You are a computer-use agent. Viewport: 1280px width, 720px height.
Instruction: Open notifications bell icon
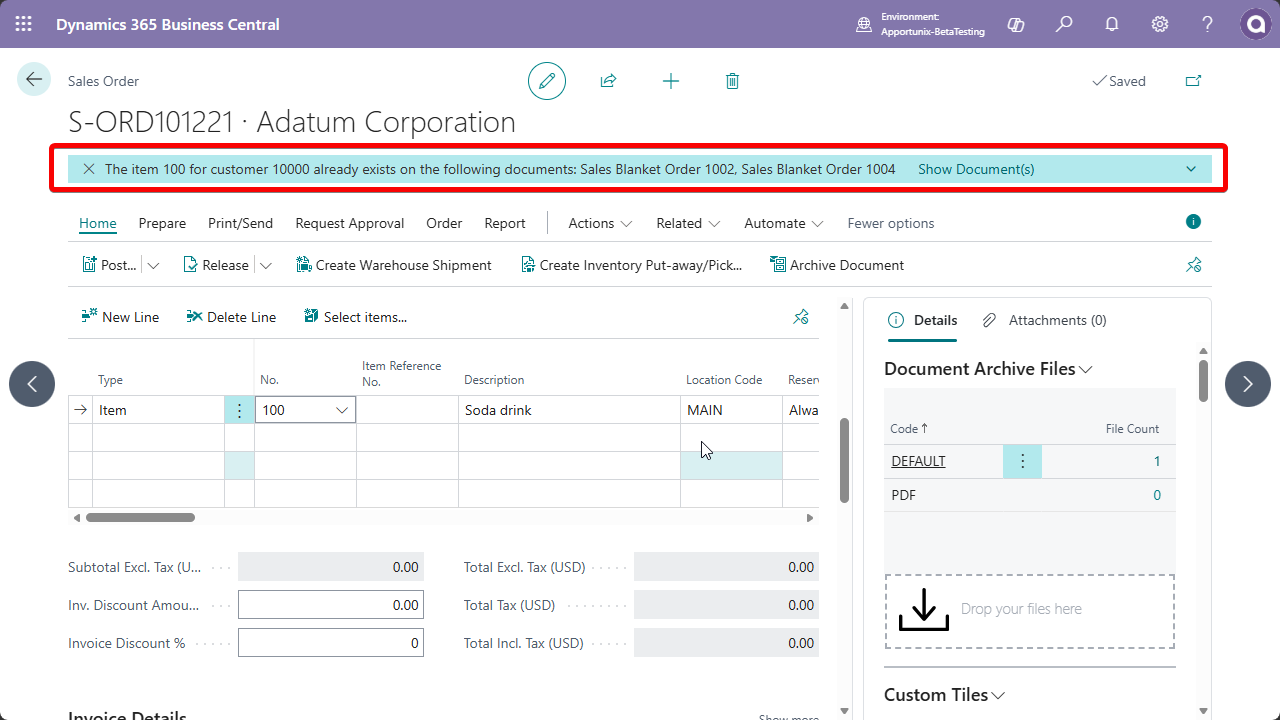coord(1112,24)
